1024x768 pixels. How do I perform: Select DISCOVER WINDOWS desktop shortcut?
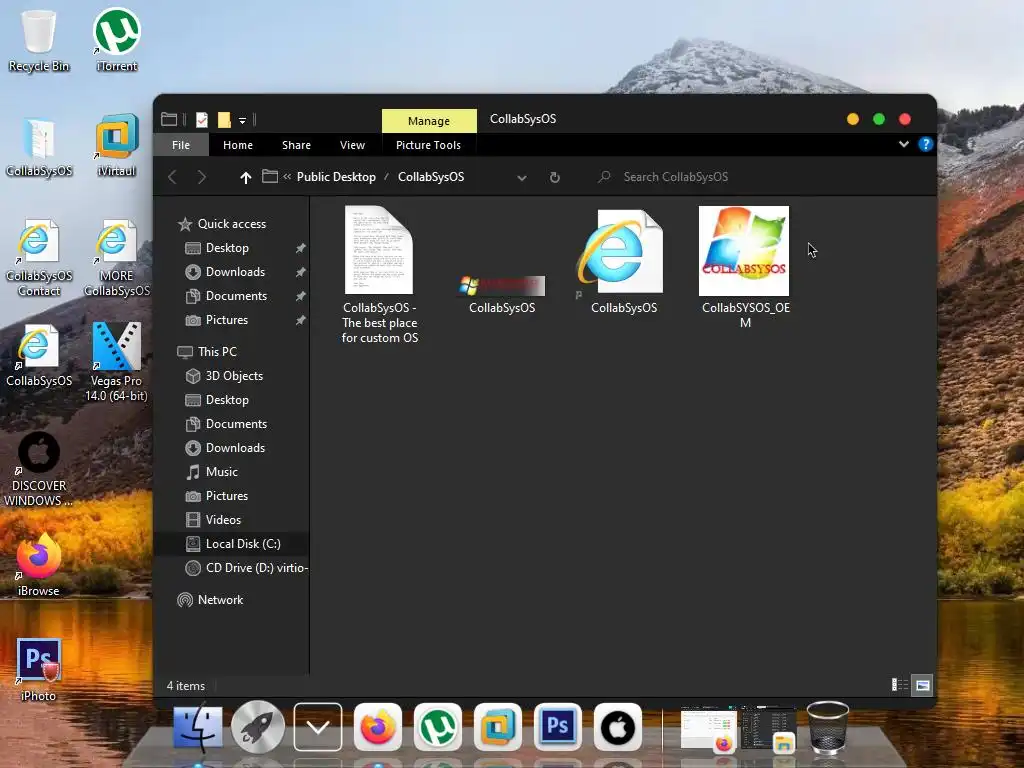[x=39, y=469]
